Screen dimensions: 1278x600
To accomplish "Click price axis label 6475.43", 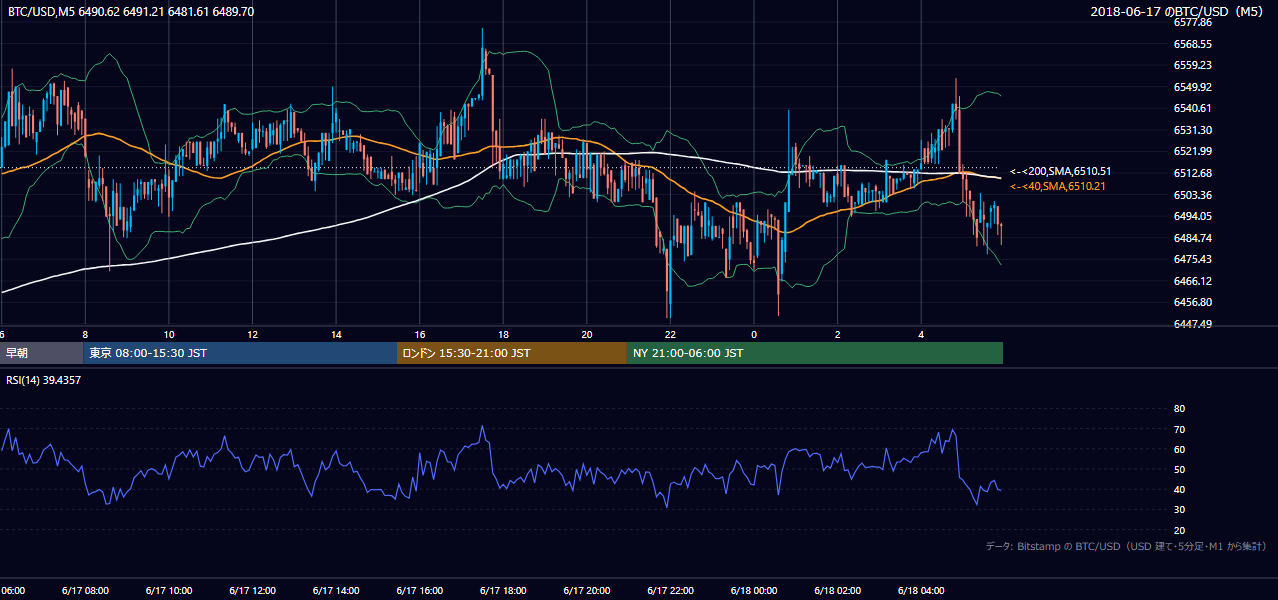I will pyautogui.click(x=1193, y=259).
